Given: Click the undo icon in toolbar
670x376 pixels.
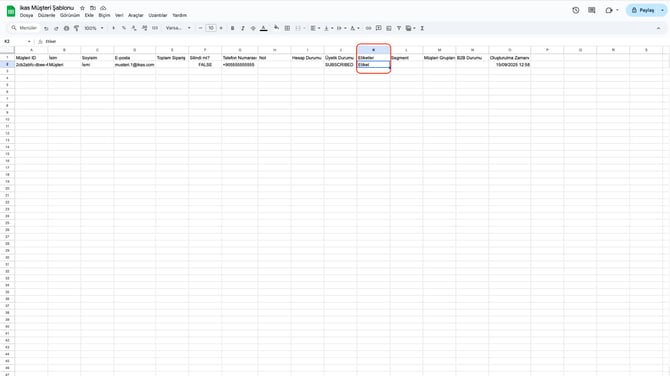Looking at the screenshot, I should [x=46, y=28].
